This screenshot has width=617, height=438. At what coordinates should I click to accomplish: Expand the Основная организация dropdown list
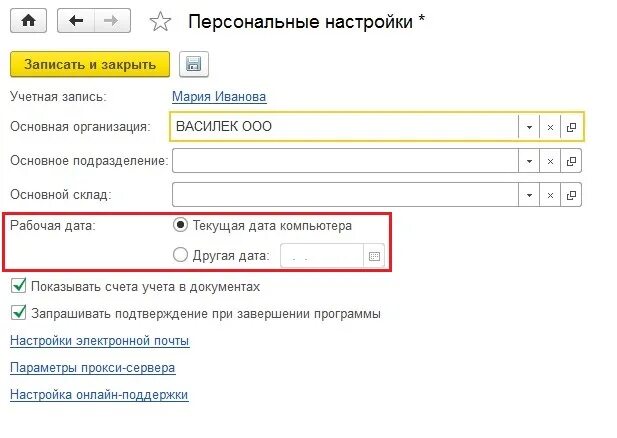(x=529, y=127)
